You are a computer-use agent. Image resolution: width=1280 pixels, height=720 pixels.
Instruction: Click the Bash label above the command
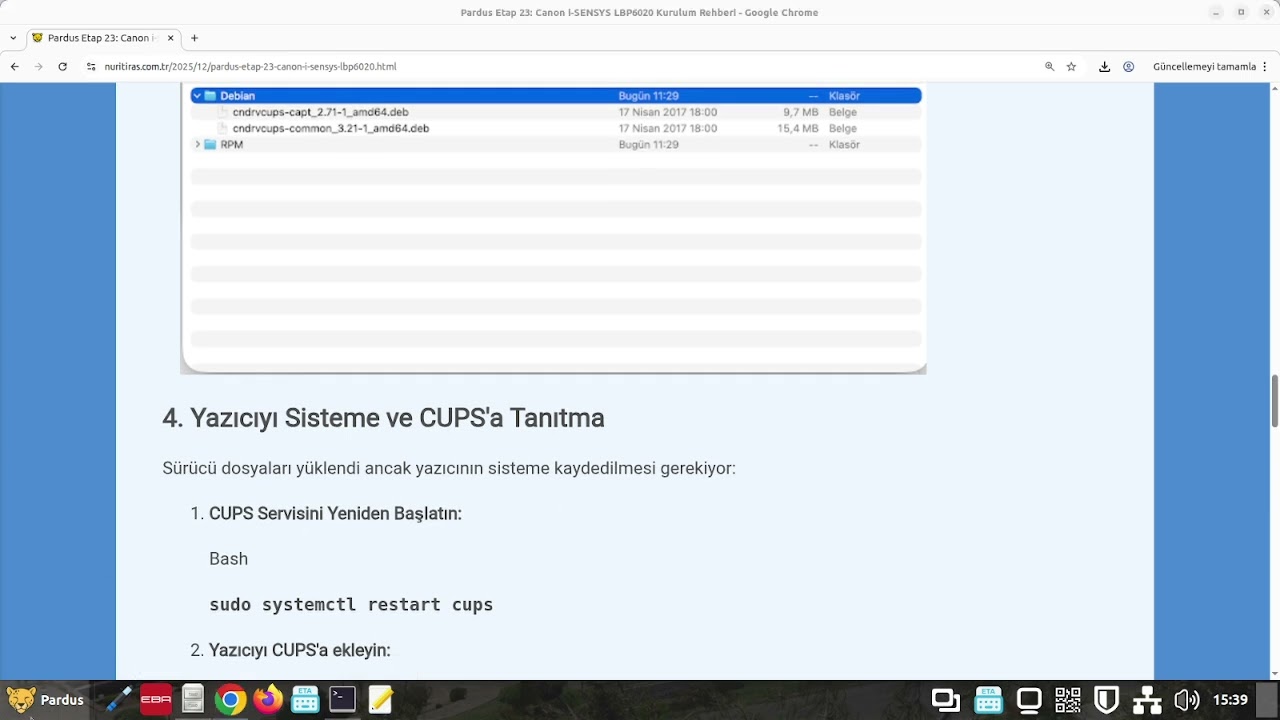[228, 559]
